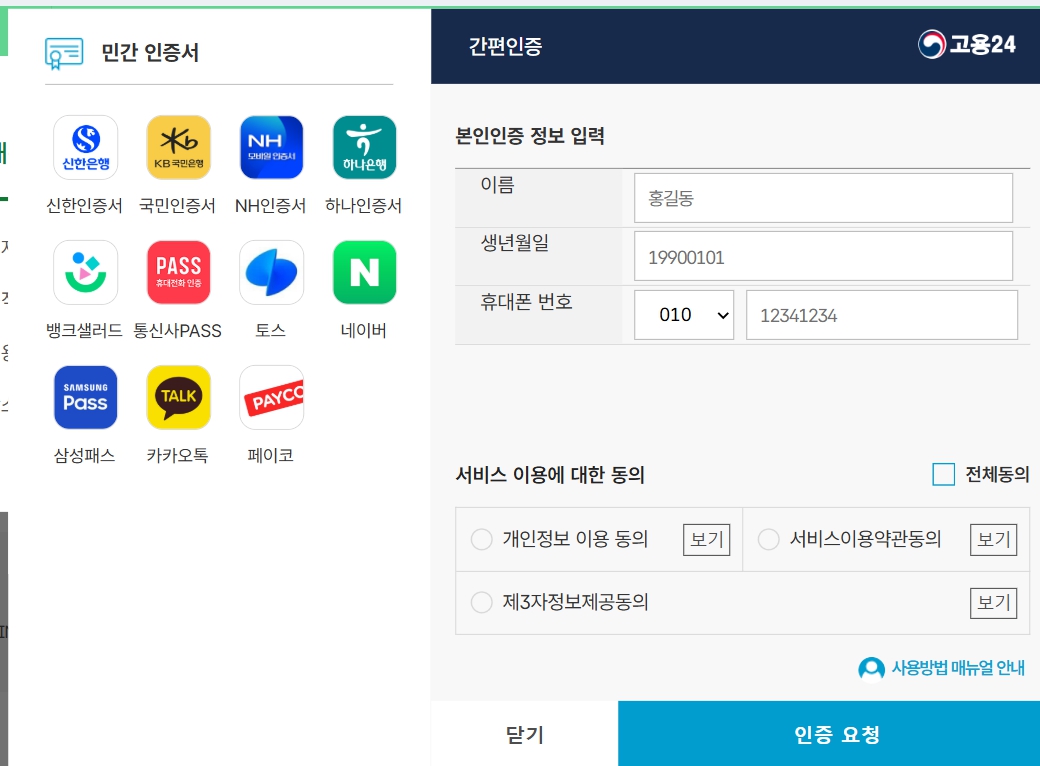Click the 민간 인증서 certificate icon
The width and height of the screenshot is (1040, 766).
coord(64,53)
